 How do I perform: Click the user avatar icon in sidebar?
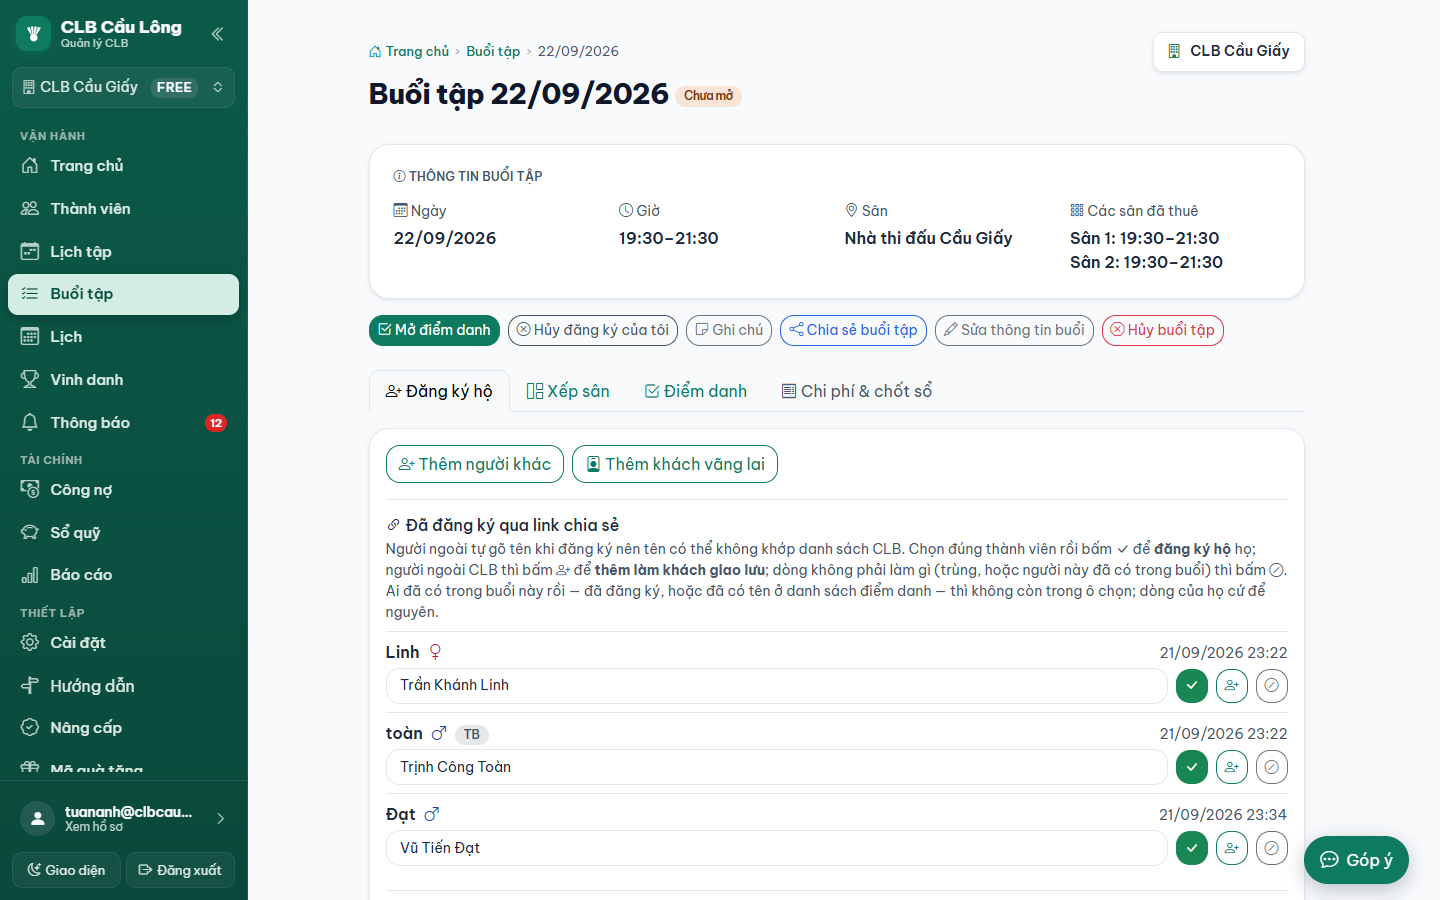[37, 819]
